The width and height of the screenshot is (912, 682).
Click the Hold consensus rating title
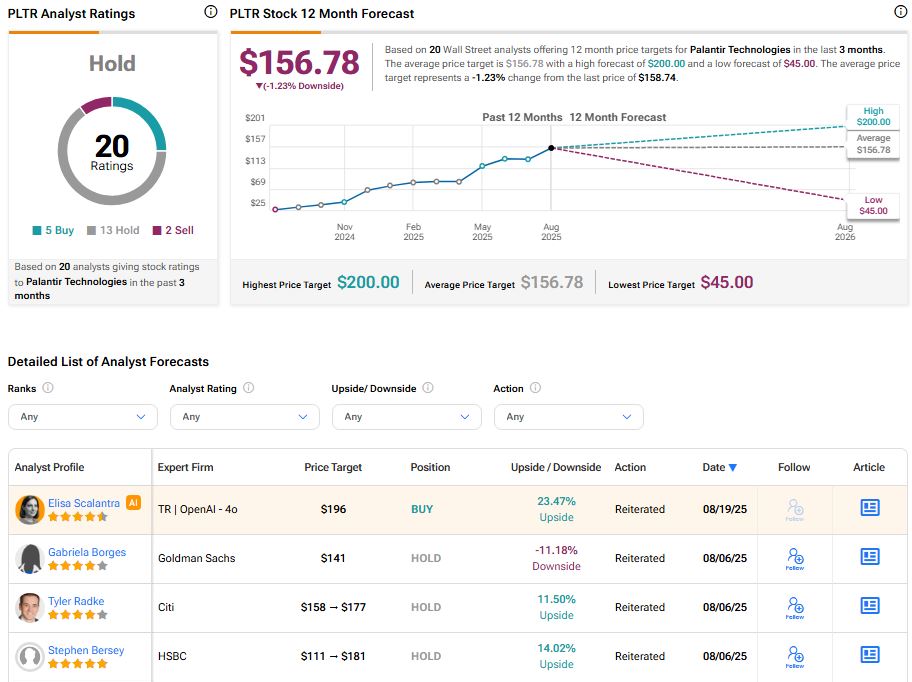point(112,63)
